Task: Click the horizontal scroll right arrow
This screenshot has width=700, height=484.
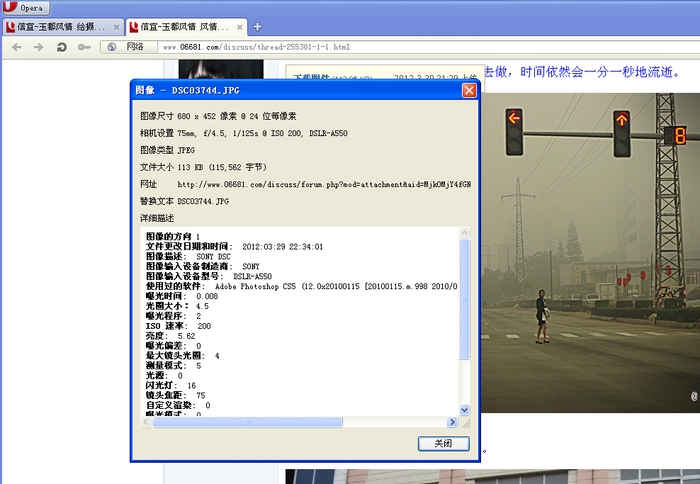Action: click(452, 422)
